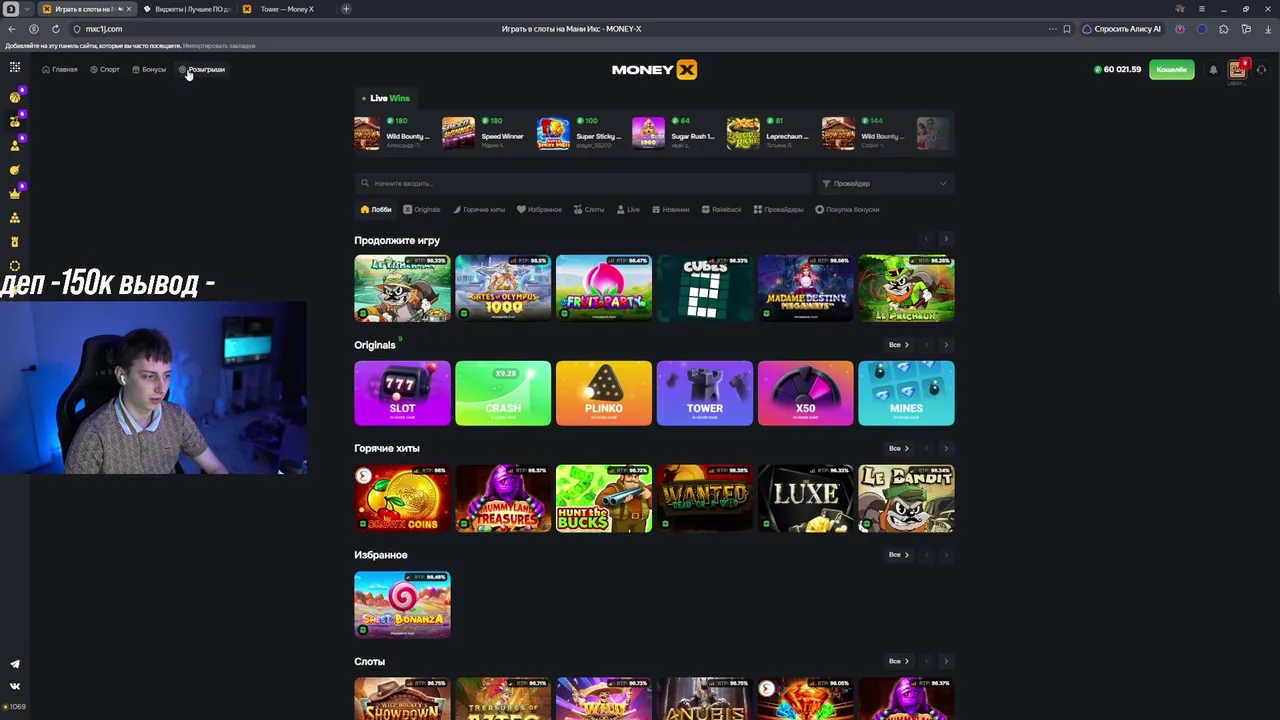Open the PLINKO original game
Image resolution: width=1280 pixels, height=720 pixels.
(x=604, y=393)
